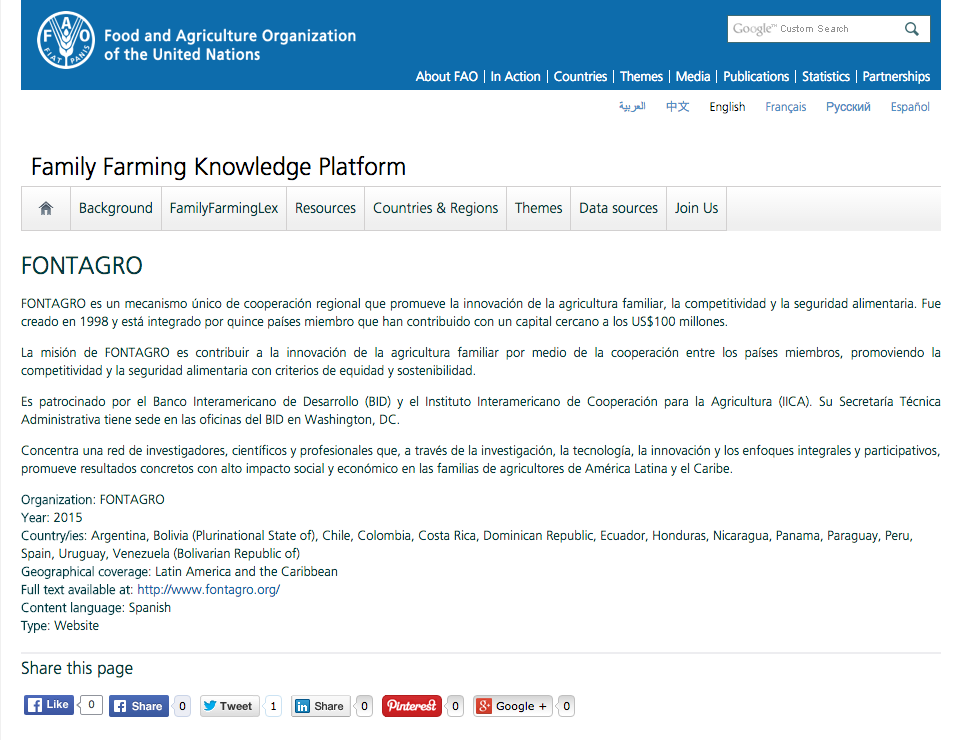This screenshot has height=740, width=961.
Task: Click the Facebook Like count bubble
Action: coord(91,704)
